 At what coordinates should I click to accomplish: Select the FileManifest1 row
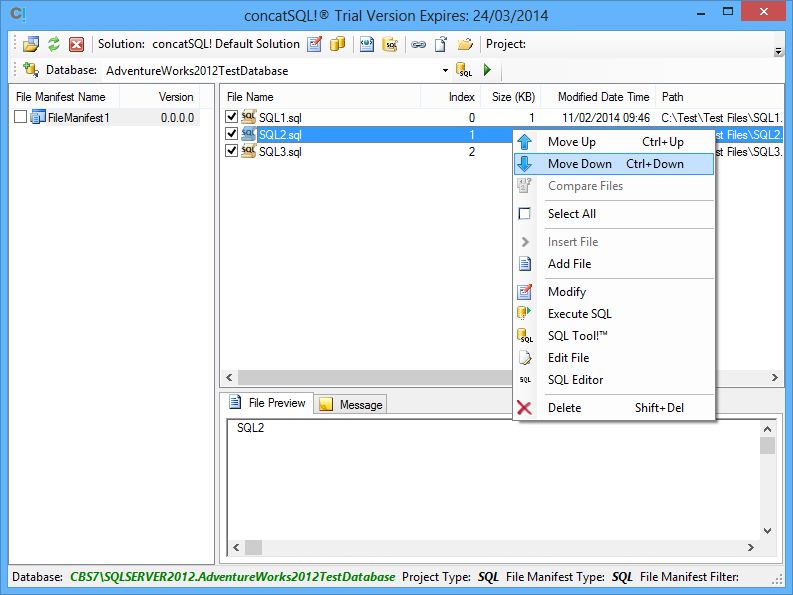click(x=105, y=117)
